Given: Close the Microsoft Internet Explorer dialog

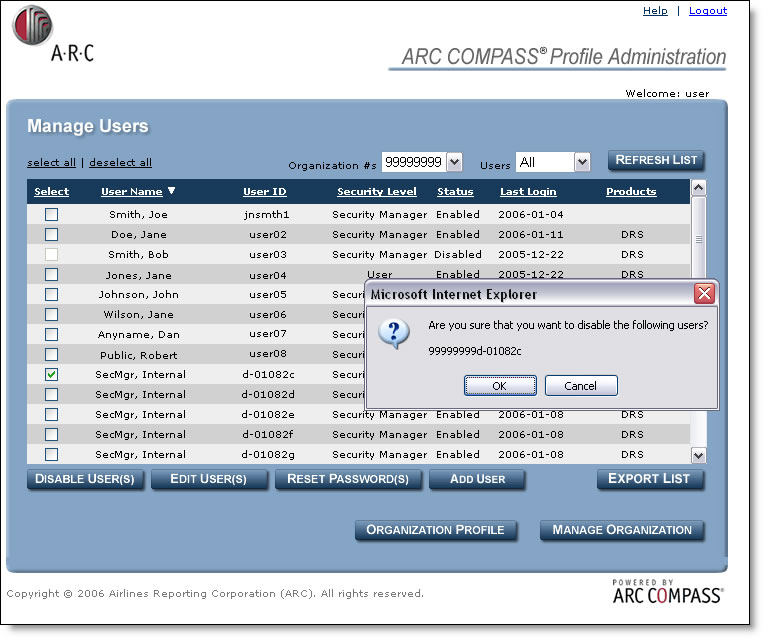Looking at the screenshot, I should 704,294.
